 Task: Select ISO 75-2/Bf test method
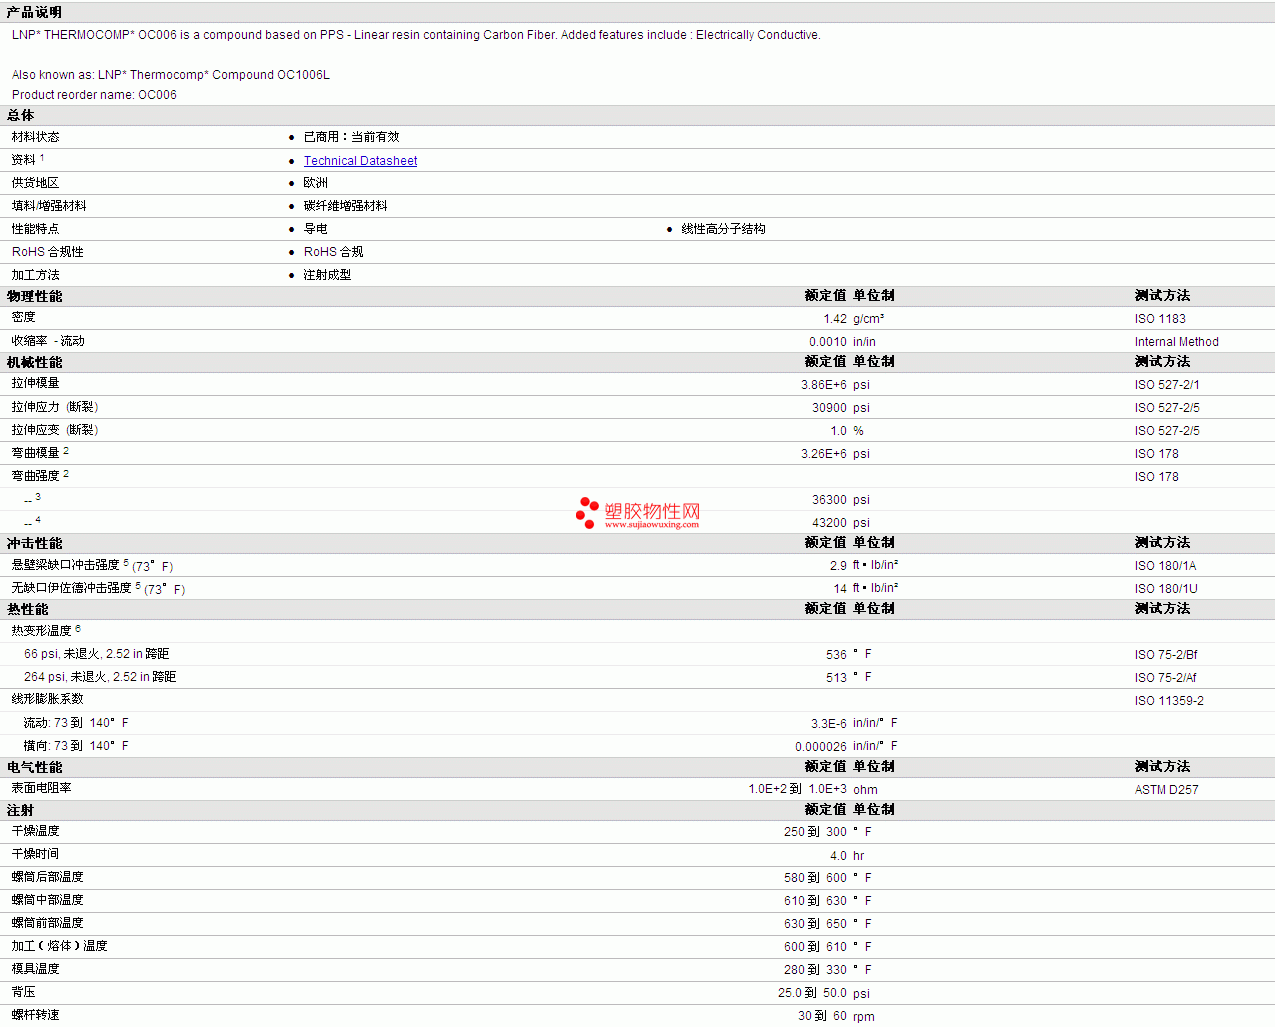click(x=1166, y=655)
